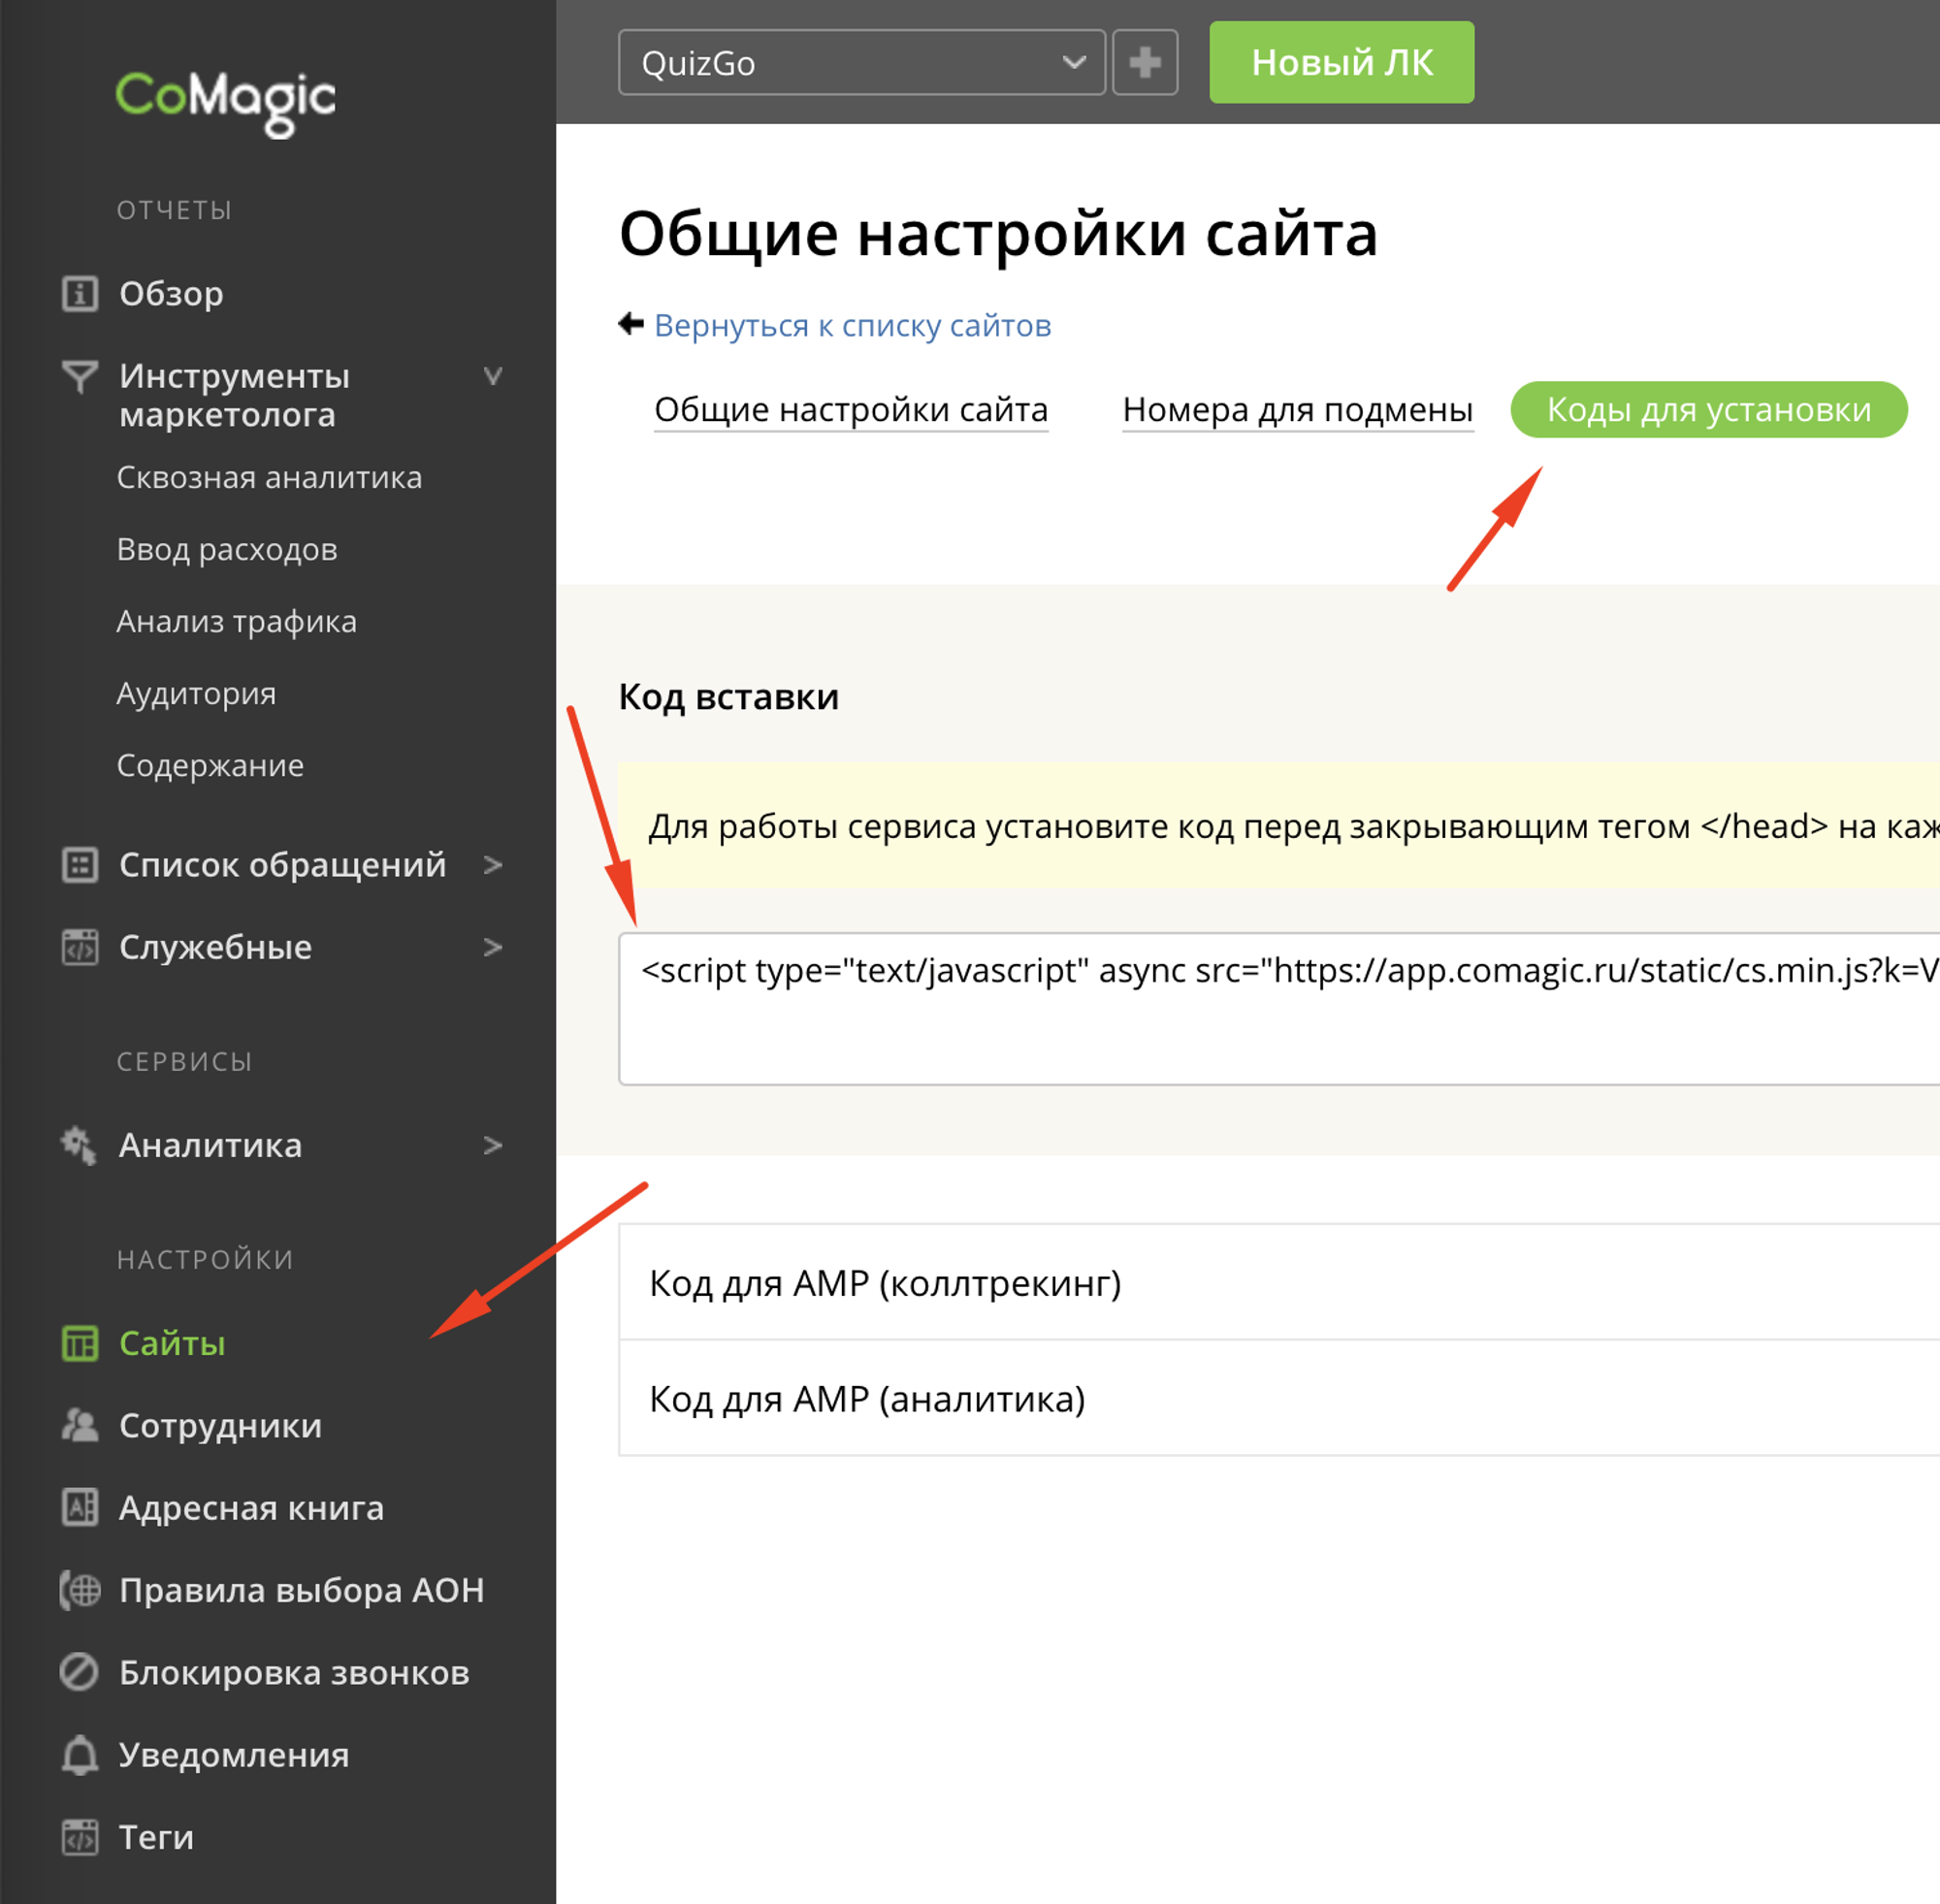Image resolution: width=1940 pixels, height=1904 pixels.
Task: Expand Служебные submenu arrow
Action: (493, 947)
